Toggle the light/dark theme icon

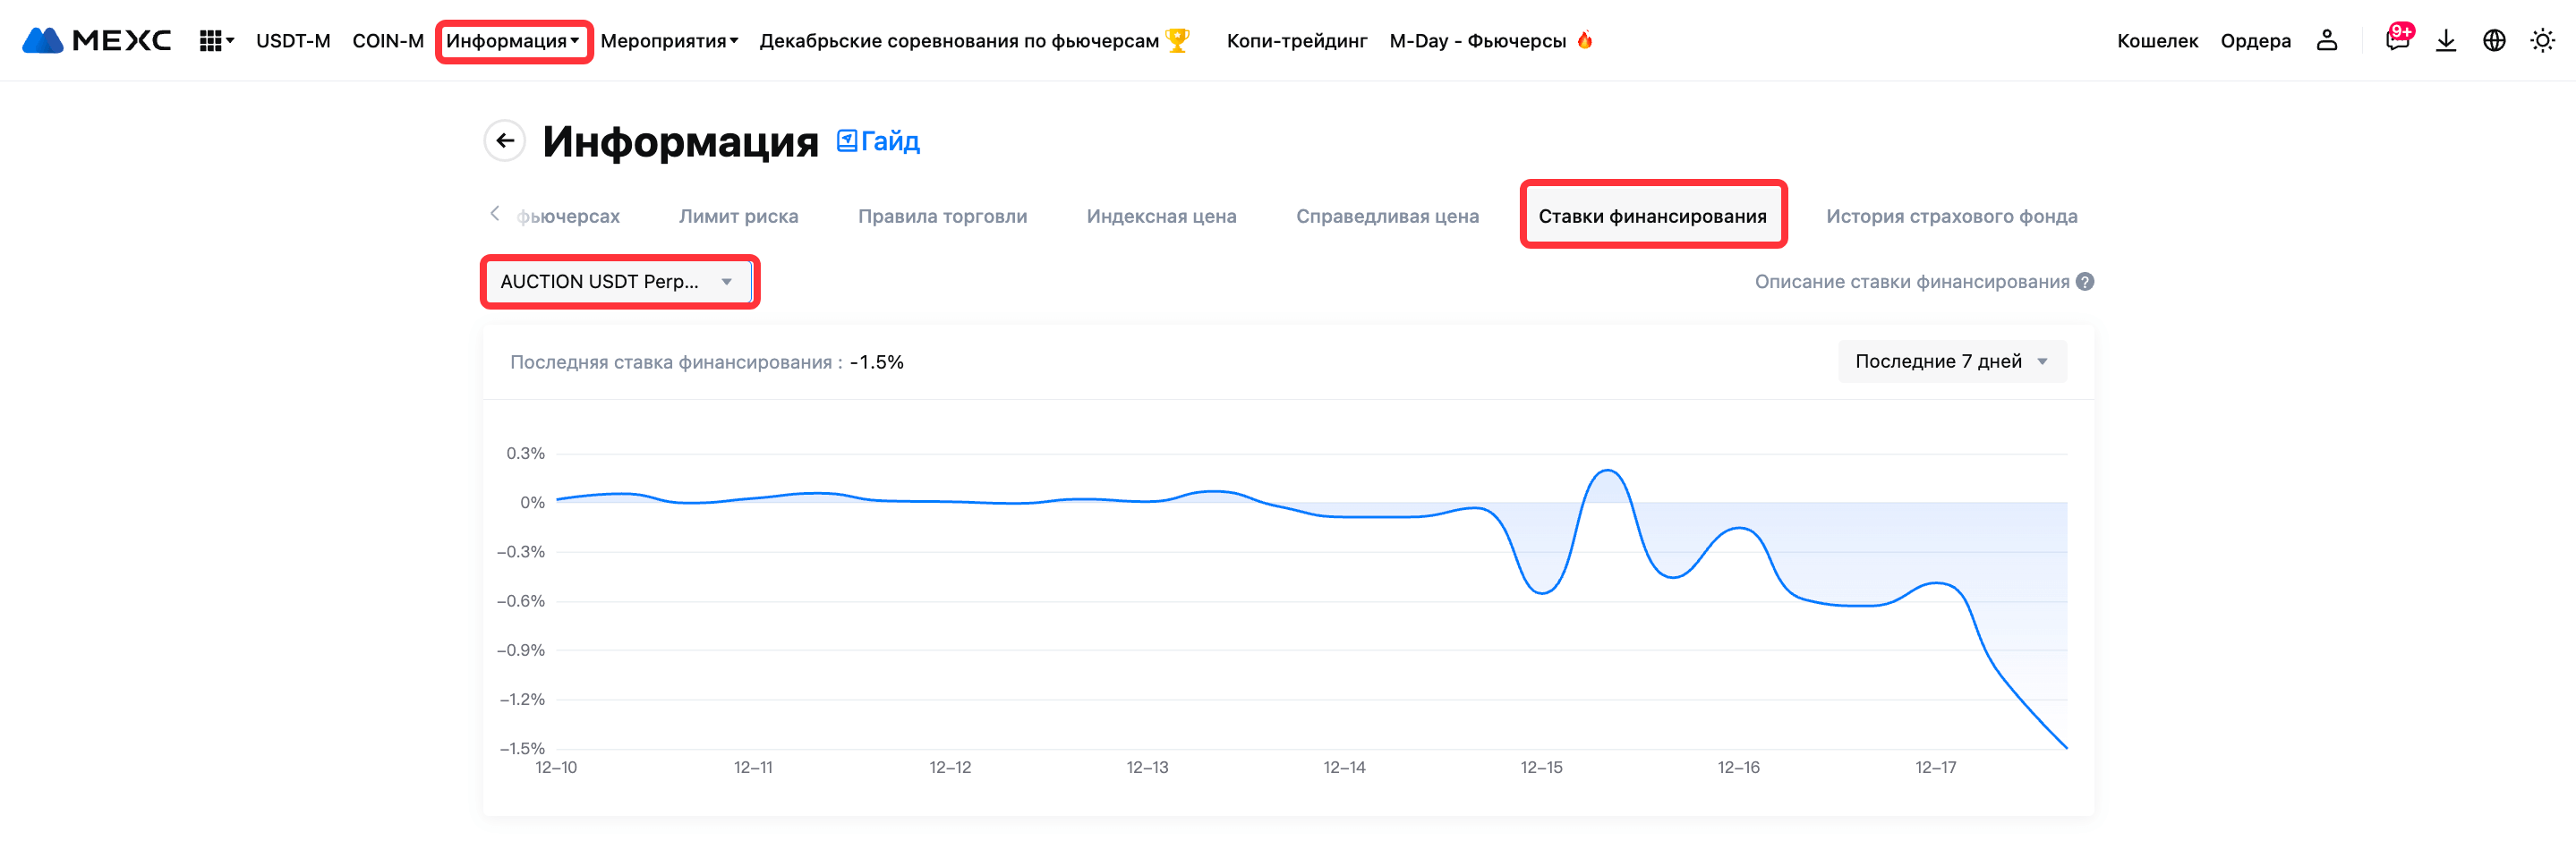tap(2542, 41)
